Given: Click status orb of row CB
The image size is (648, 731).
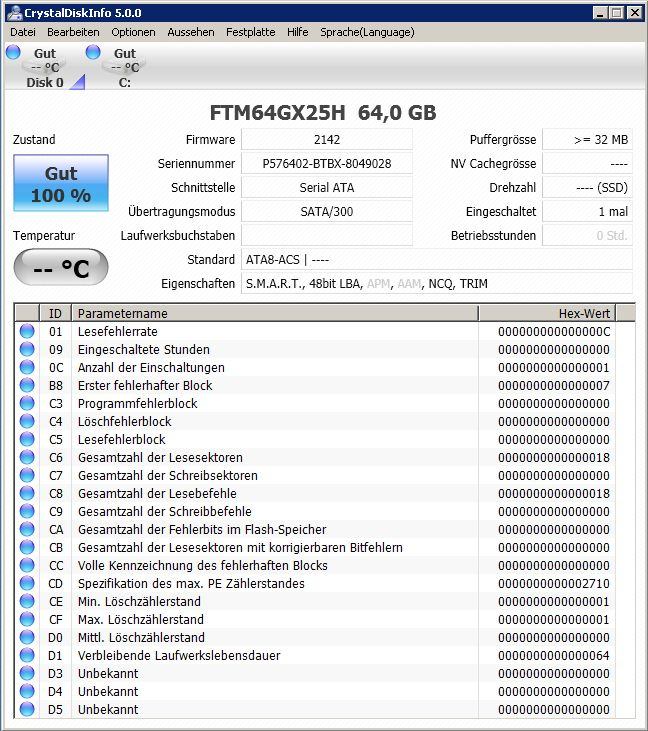Looking at the screenshot, I should [27, 547].
